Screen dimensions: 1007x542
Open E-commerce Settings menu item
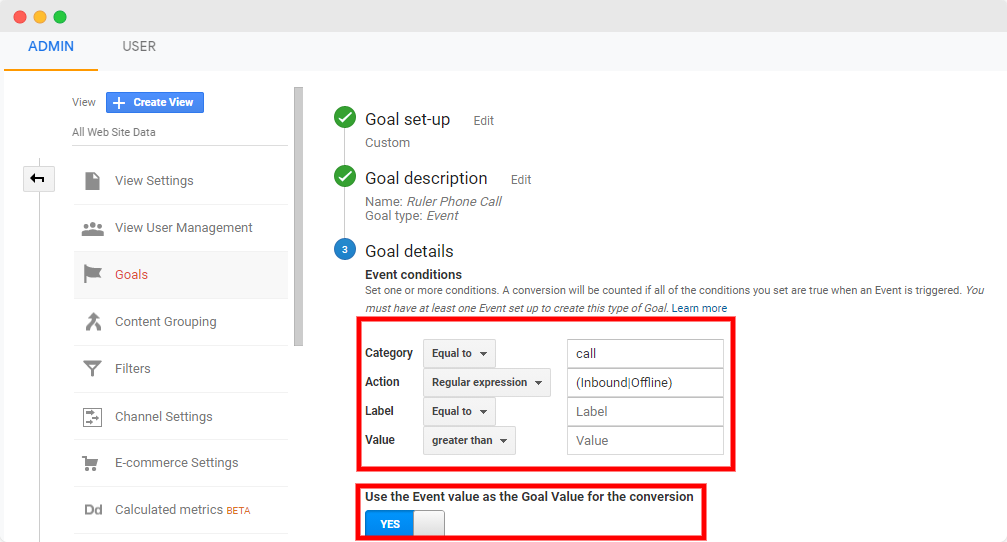[x=181, y=463]
